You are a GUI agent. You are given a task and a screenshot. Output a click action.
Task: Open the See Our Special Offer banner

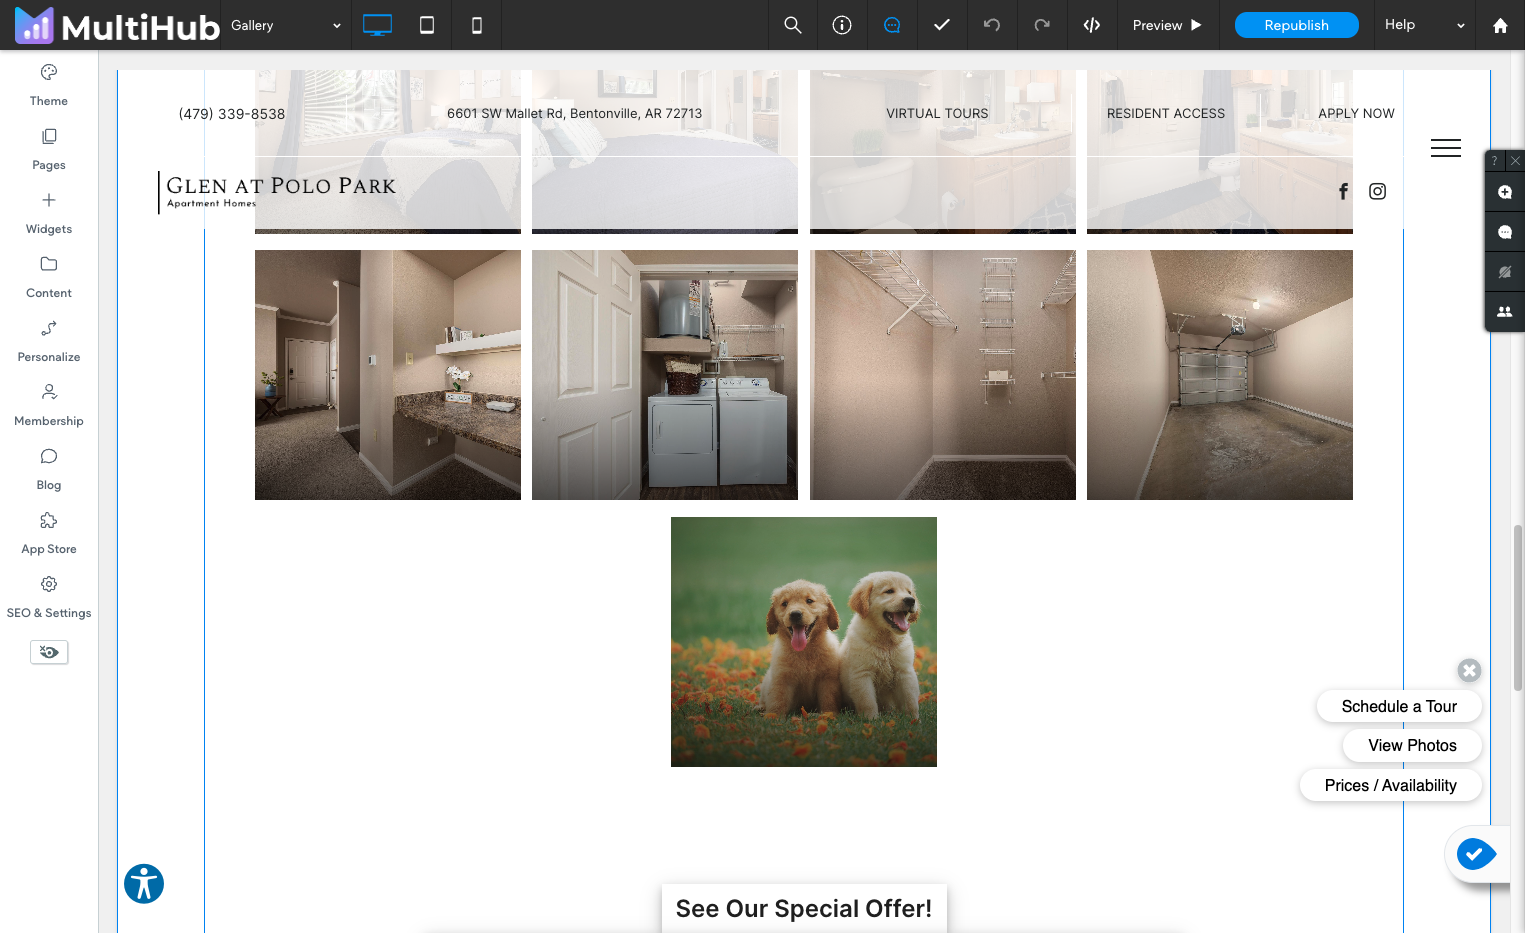click(x=804, y=908)
